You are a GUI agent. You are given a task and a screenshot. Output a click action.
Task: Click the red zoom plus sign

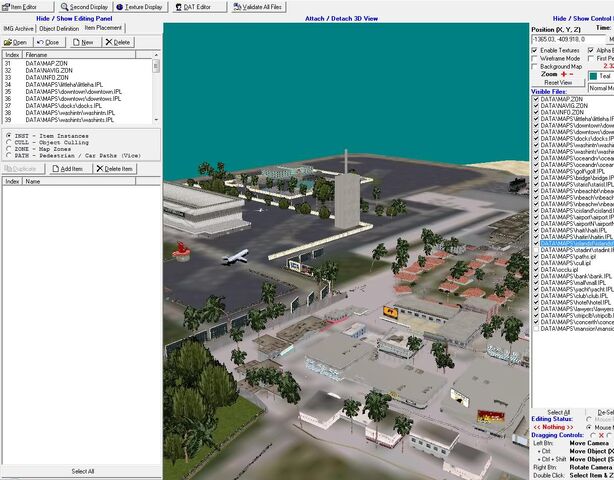pos(563,74)
